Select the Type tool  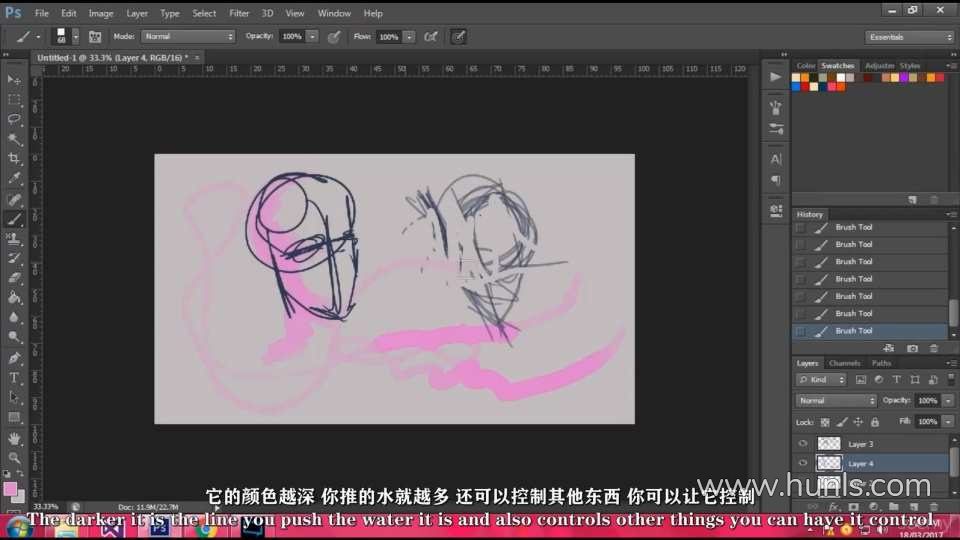point(15,377)
